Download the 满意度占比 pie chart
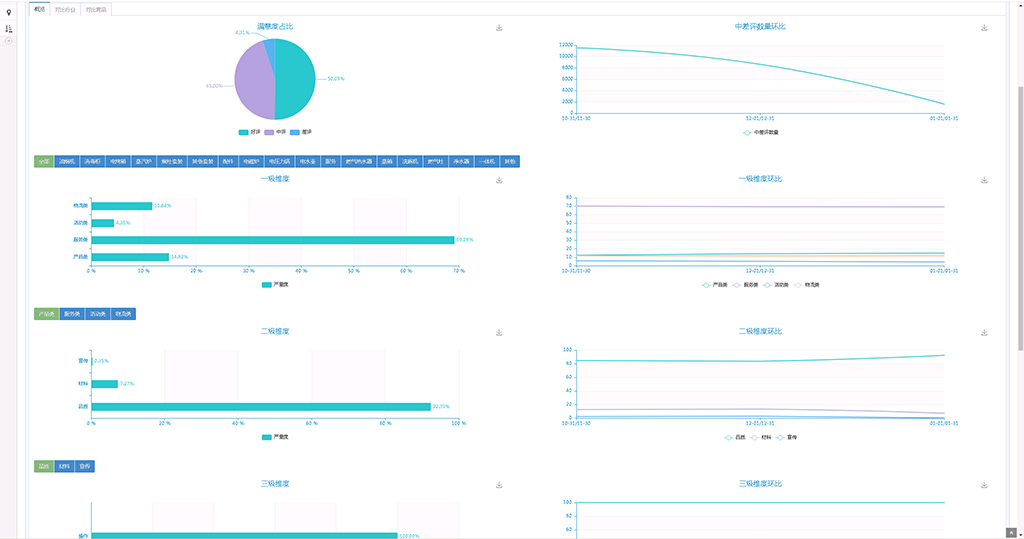This screenshot has height=539, width=1024. 499,28
